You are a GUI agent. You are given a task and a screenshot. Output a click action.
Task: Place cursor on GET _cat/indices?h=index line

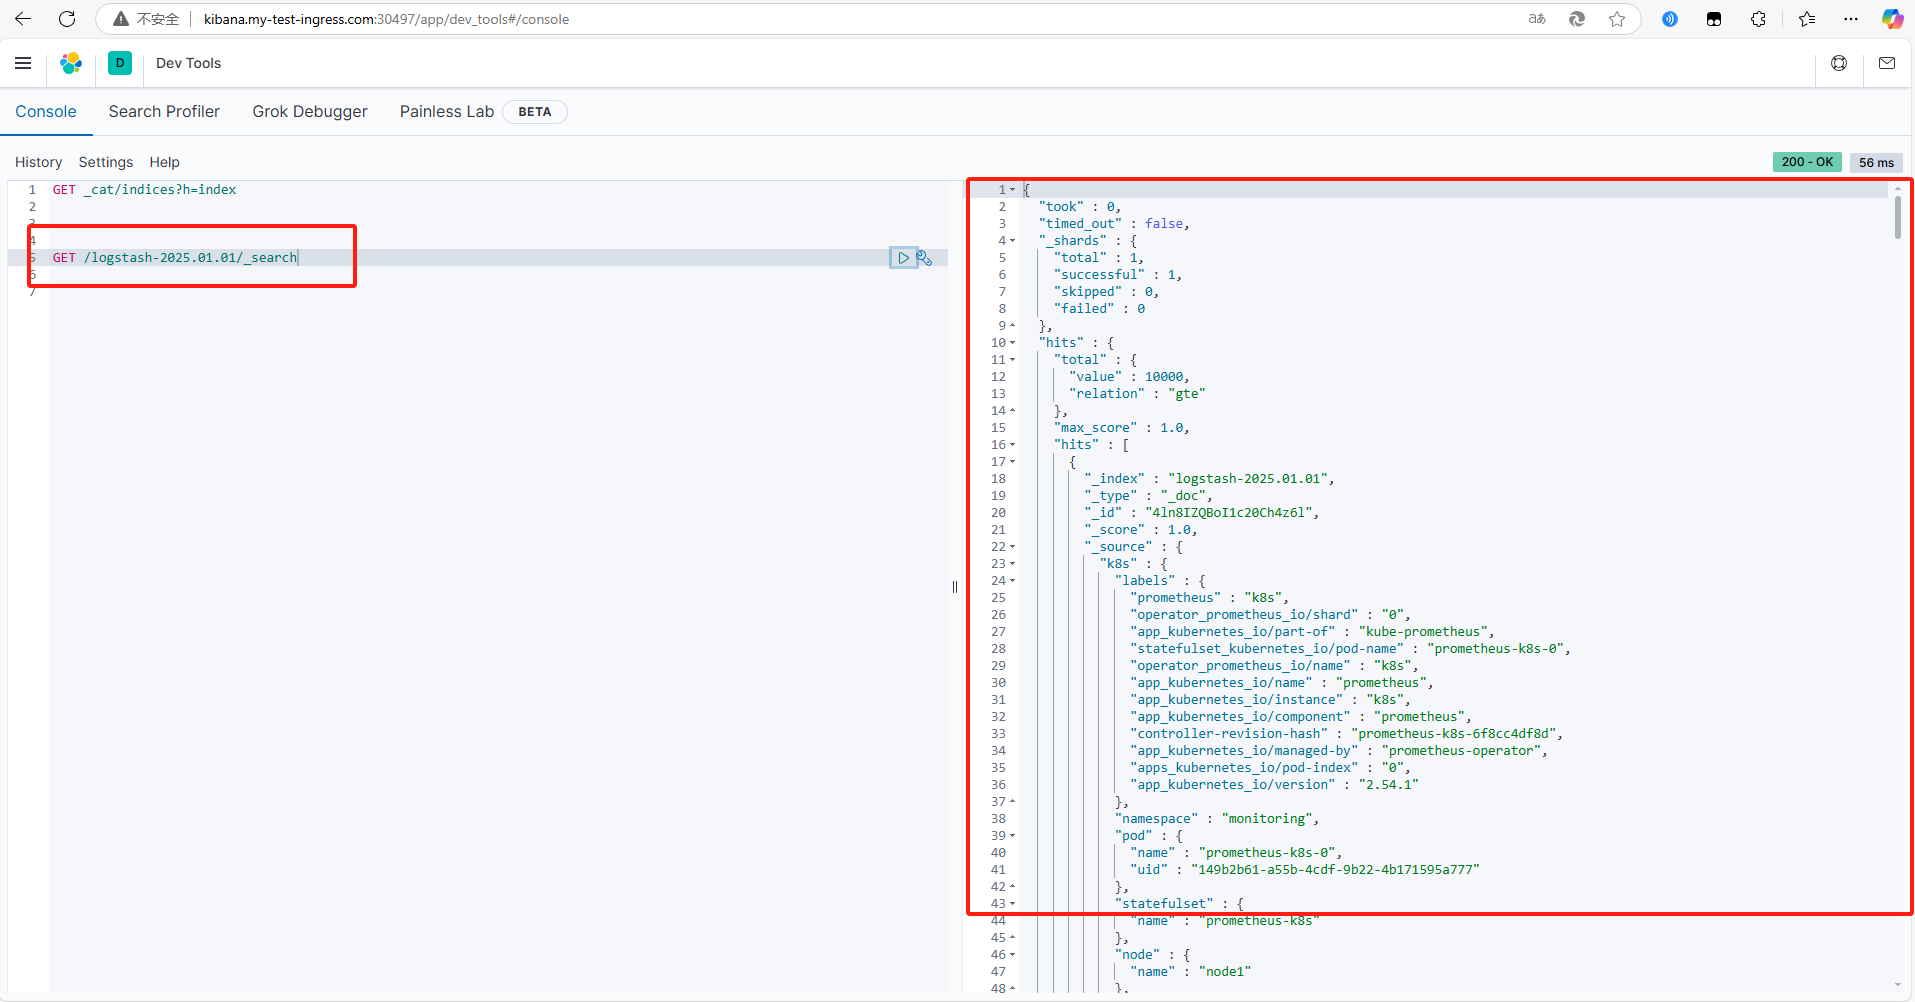coord(145,190)
